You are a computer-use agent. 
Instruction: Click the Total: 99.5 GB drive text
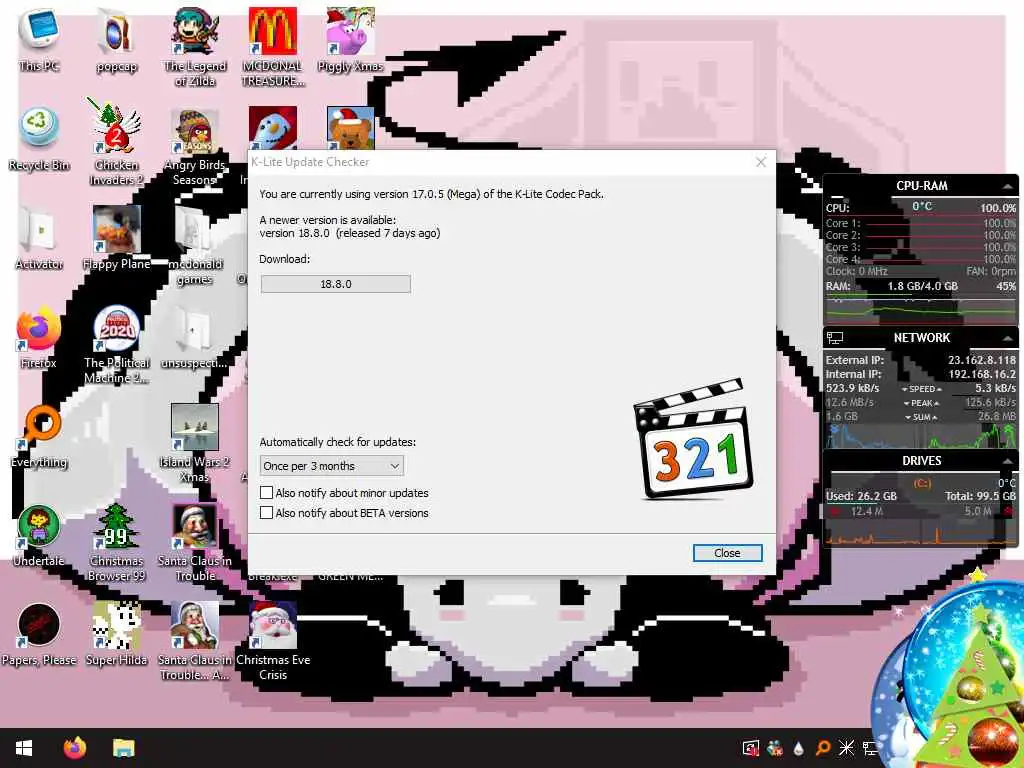coord(980,496)
